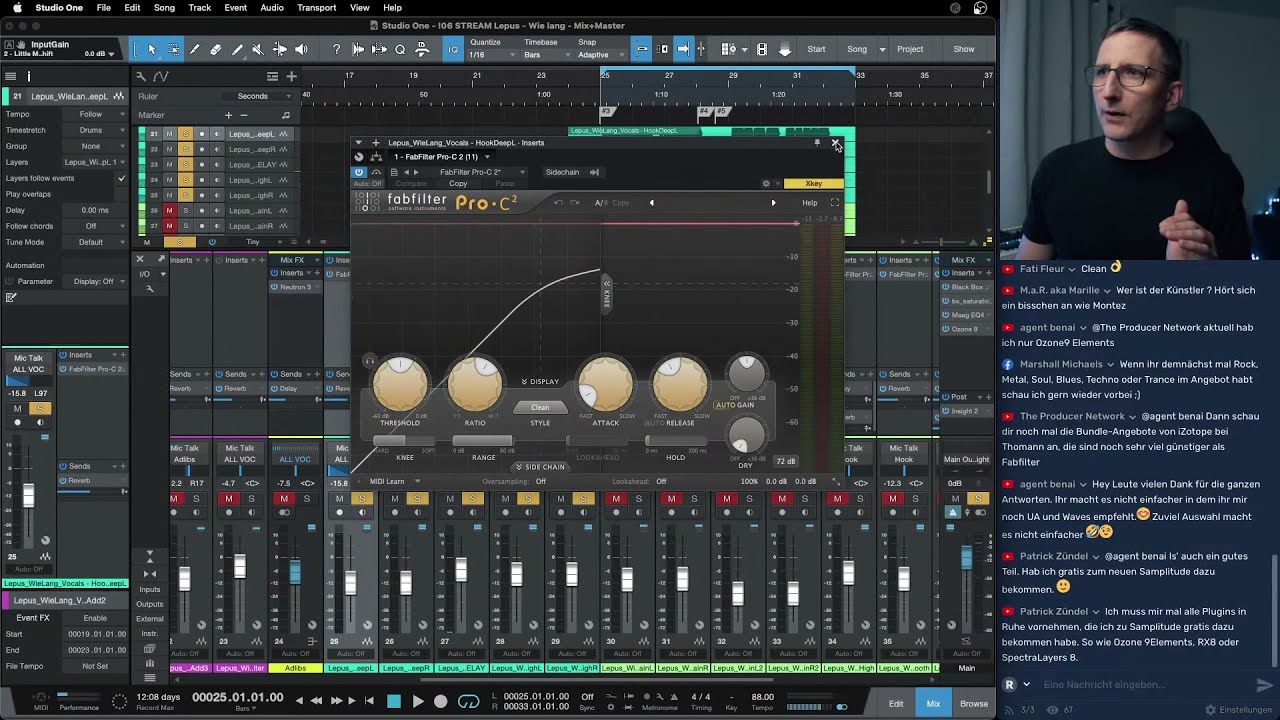The width and height of the screenshot is (1280, 720).
Task: Expand SIDE CHAIN section in Pro-C 2
Action: pyautogui.click(x=540, y=467)
